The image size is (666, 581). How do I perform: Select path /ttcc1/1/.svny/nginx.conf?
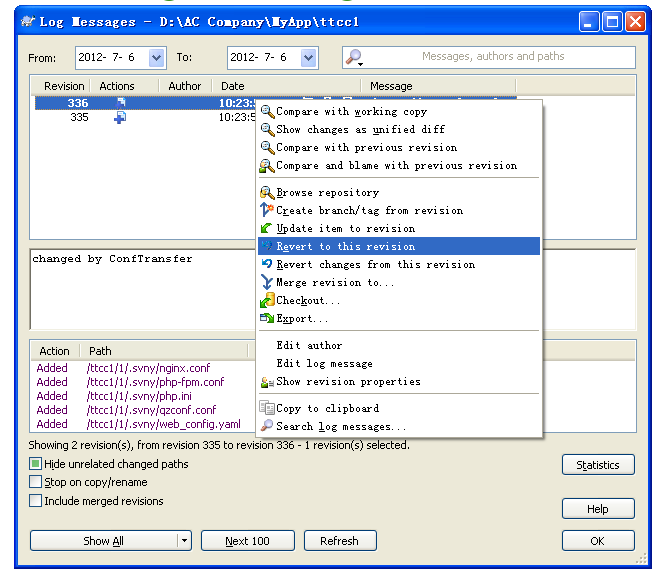pyautogui.click(x=148, y=368)
